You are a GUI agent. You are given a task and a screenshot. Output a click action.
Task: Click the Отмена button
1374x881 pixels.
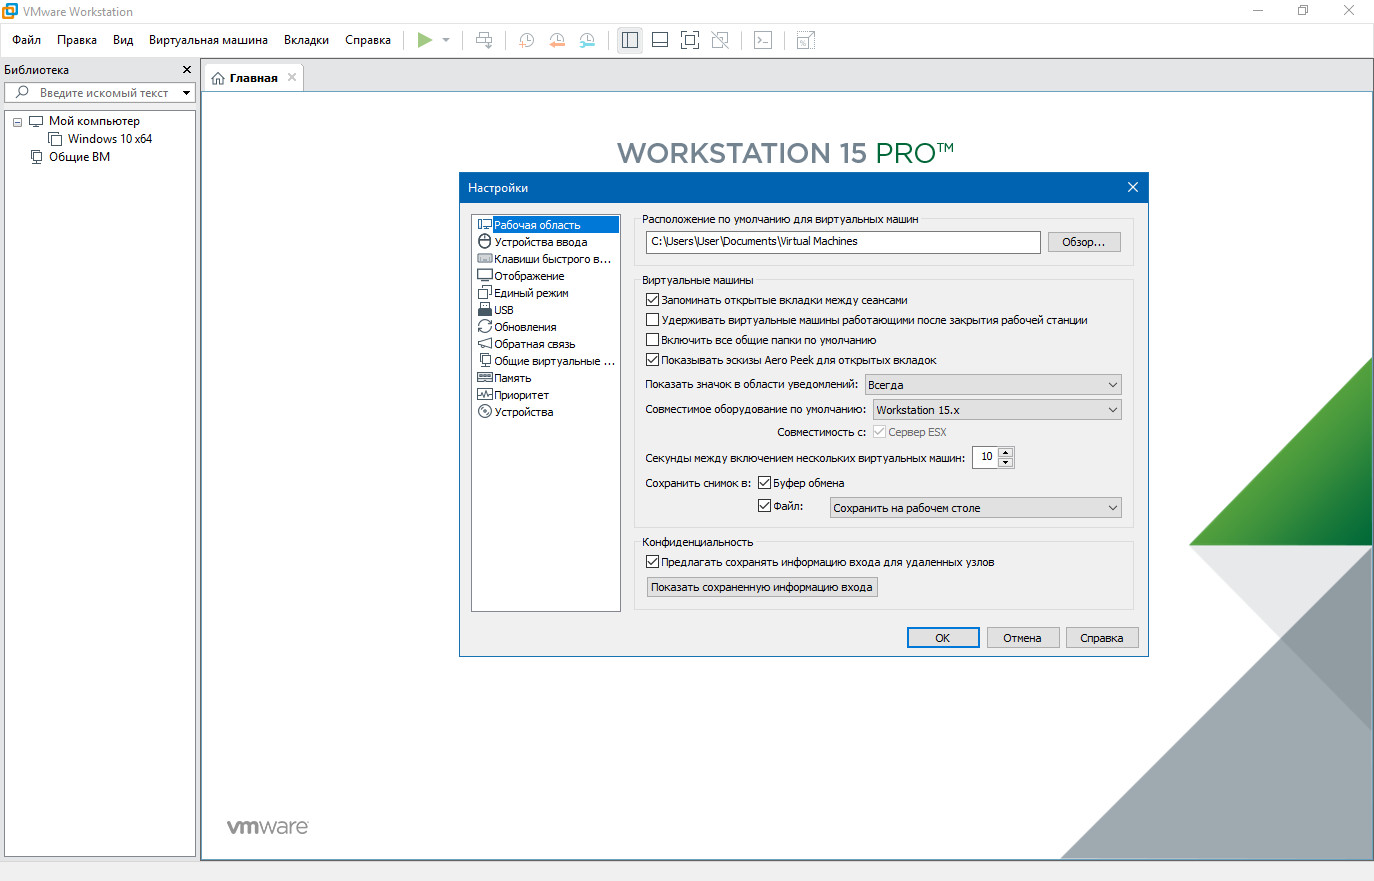(x=1023, y=638)
